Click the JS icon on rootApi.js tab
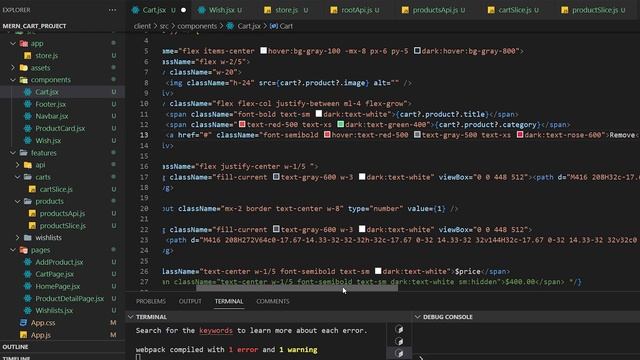 pos(334,10)
